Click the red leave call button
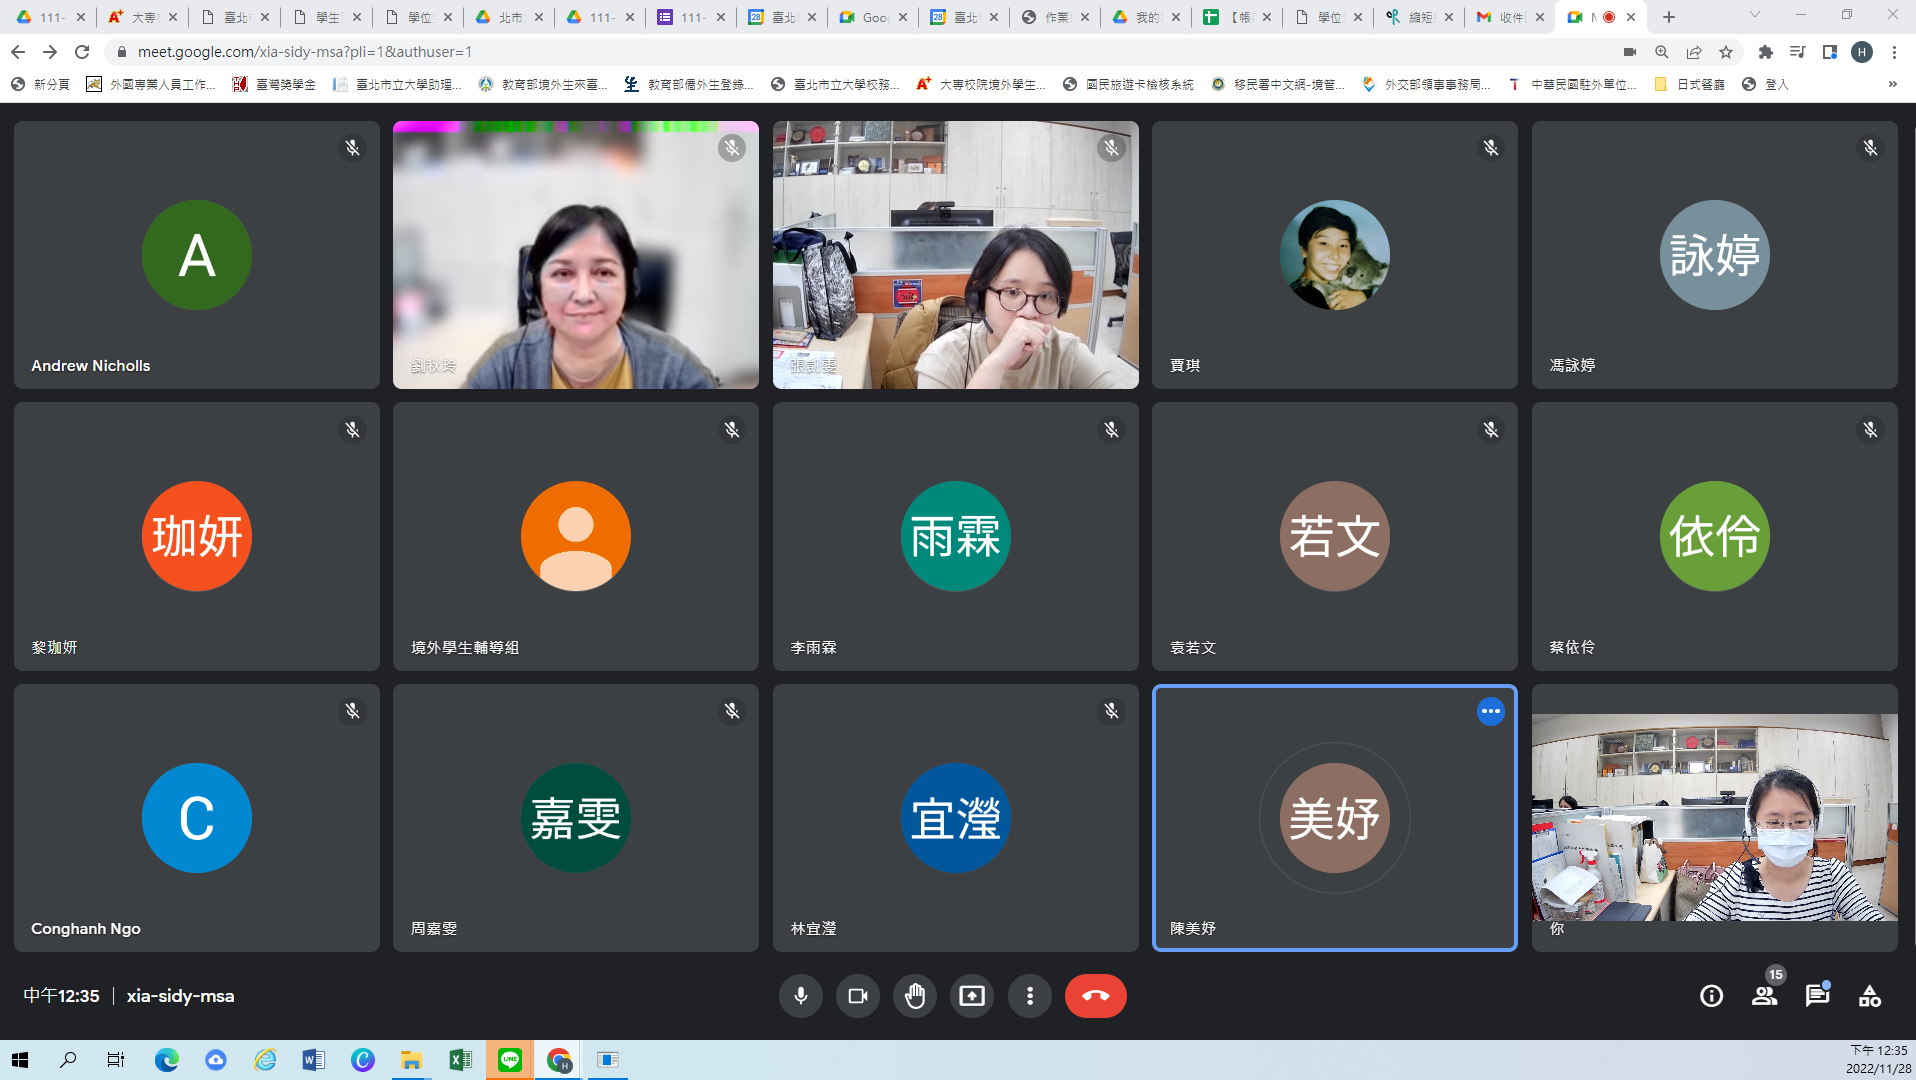This screenshot has height=1080, width=1916. tap(1095, 996)
